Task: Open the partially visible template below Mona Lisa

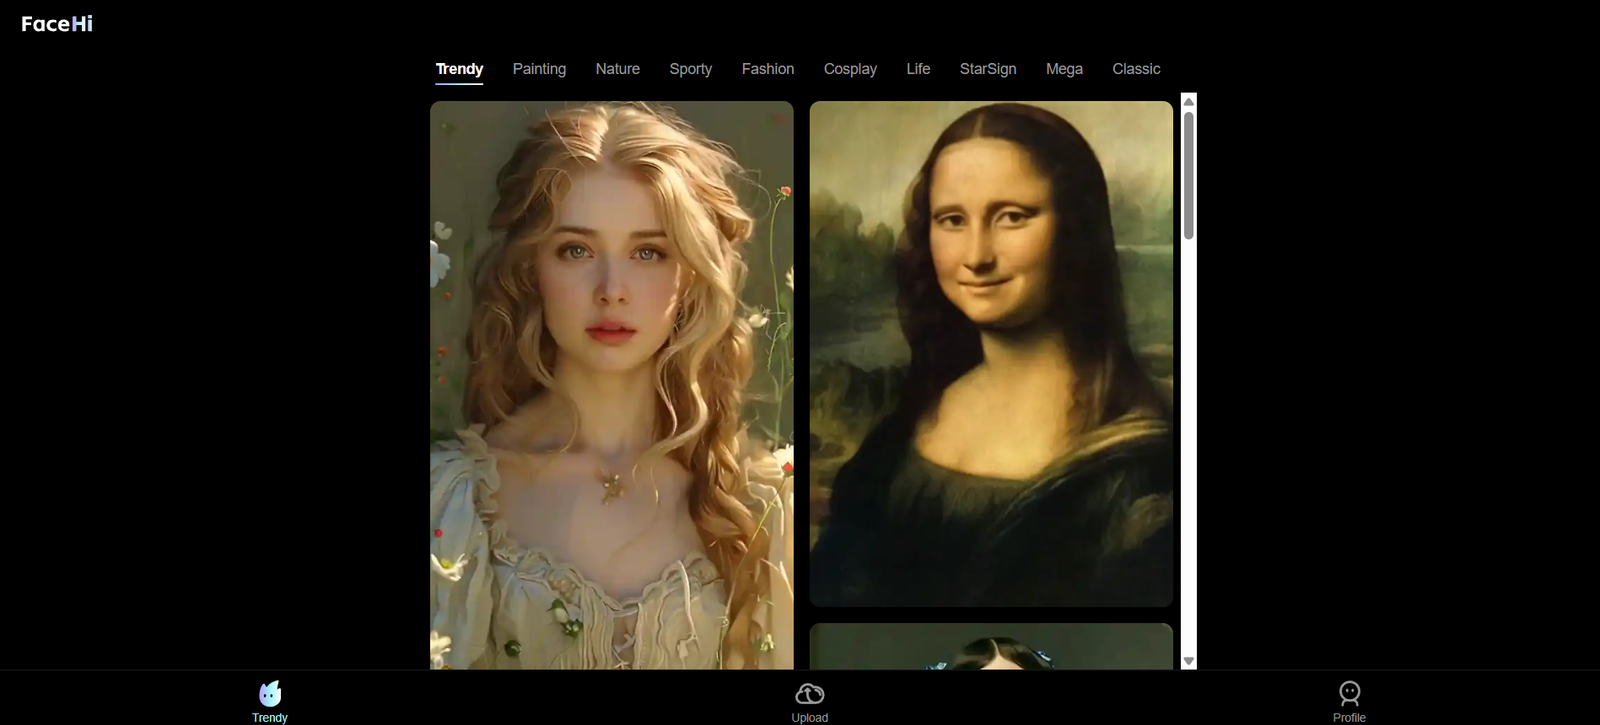Action: click(990, 646)
